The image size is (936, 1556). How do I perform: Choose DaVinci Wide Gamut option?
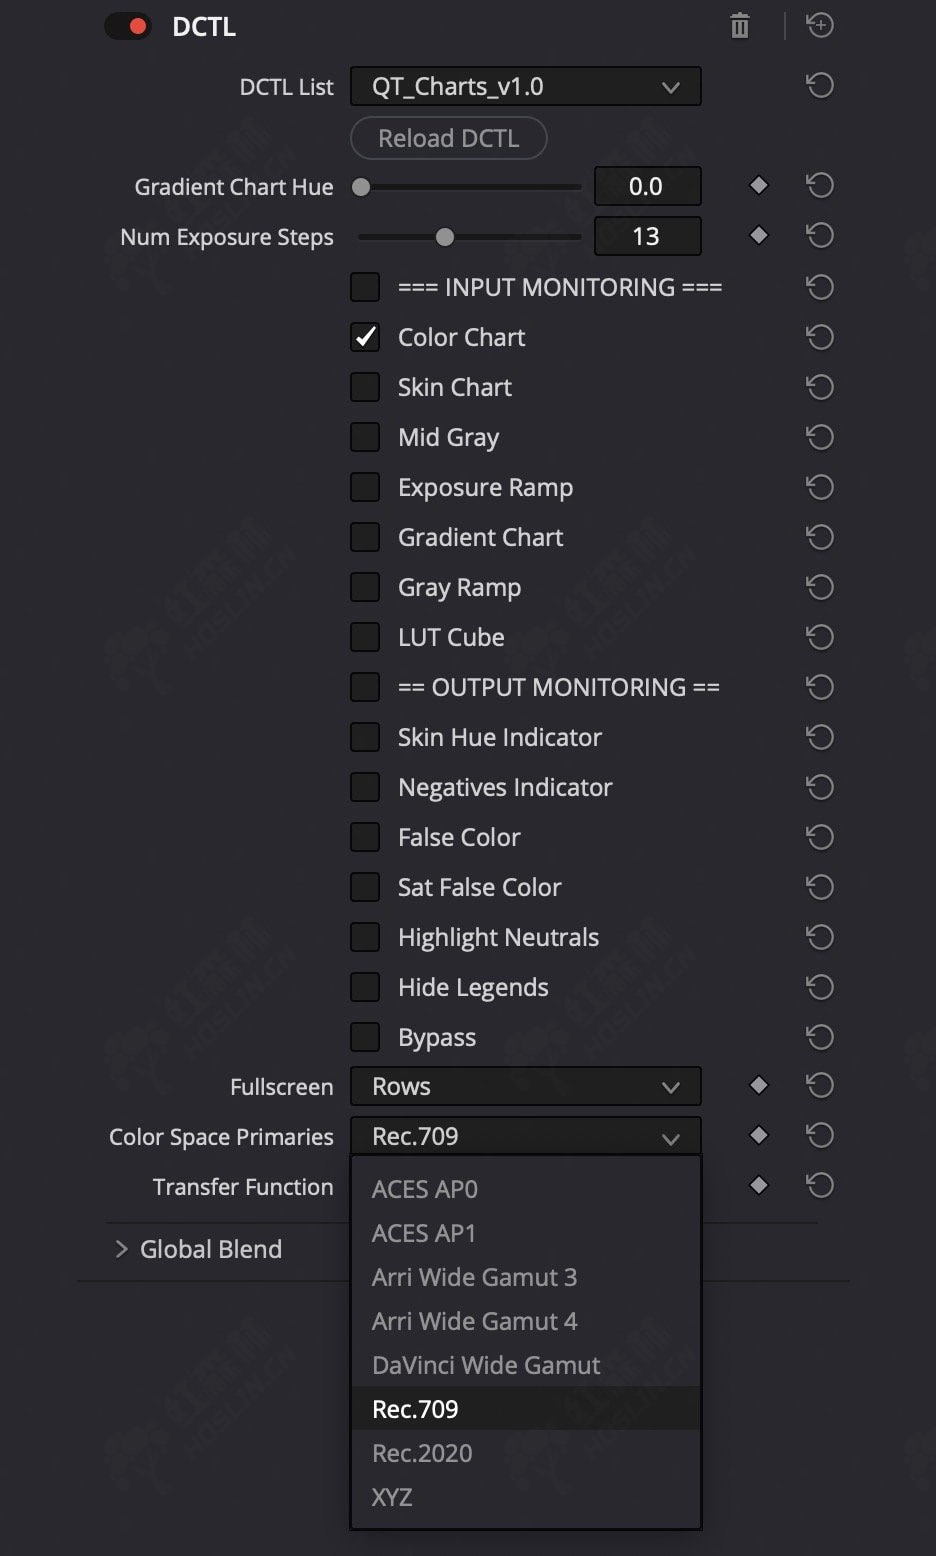coord(486,1365)
